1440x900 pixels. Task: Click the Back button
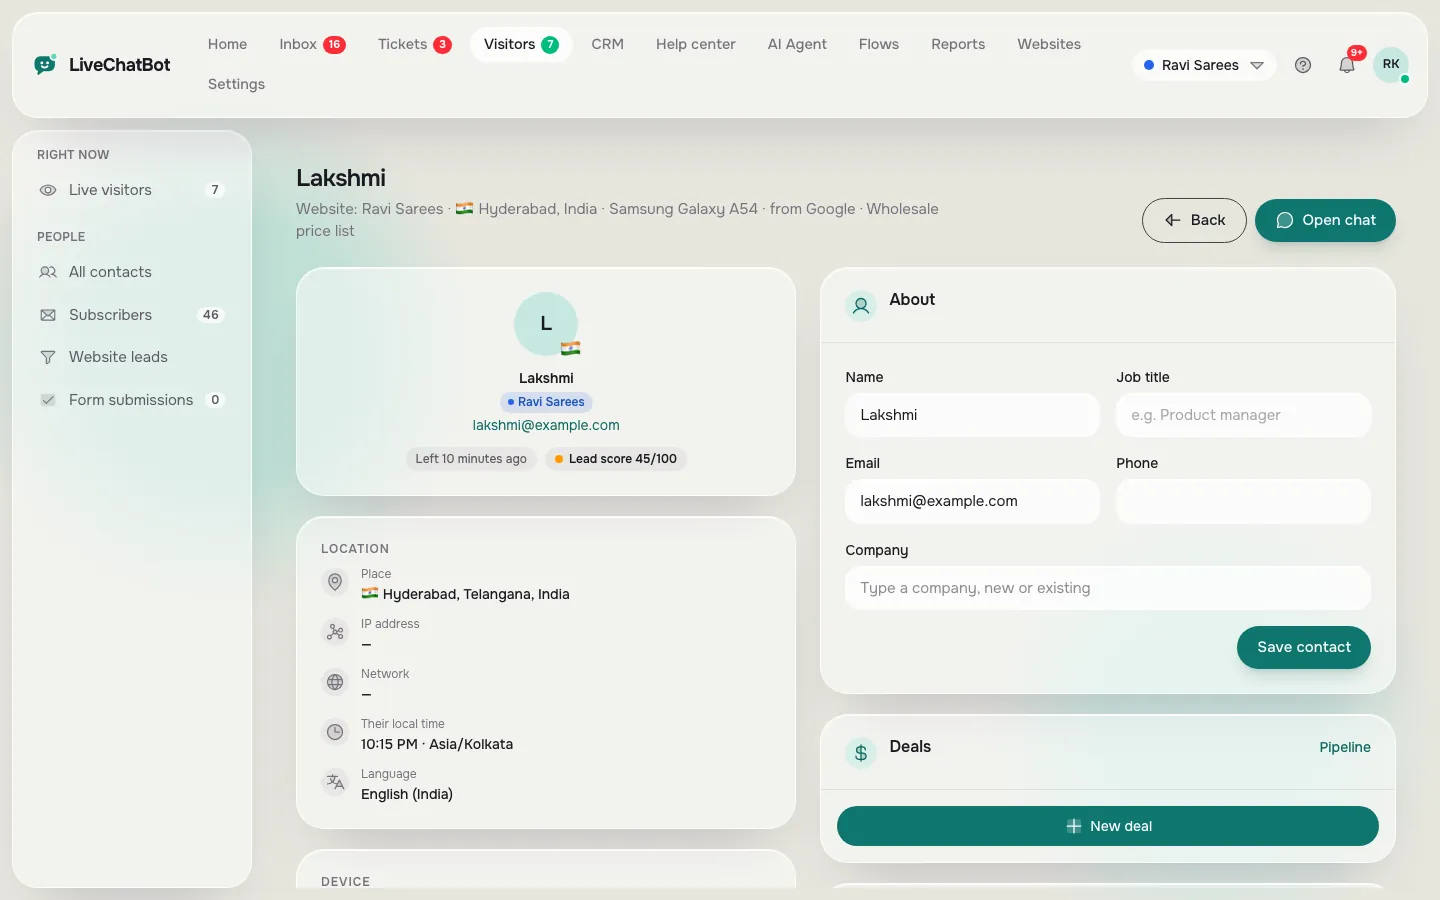pos(1194,220)
